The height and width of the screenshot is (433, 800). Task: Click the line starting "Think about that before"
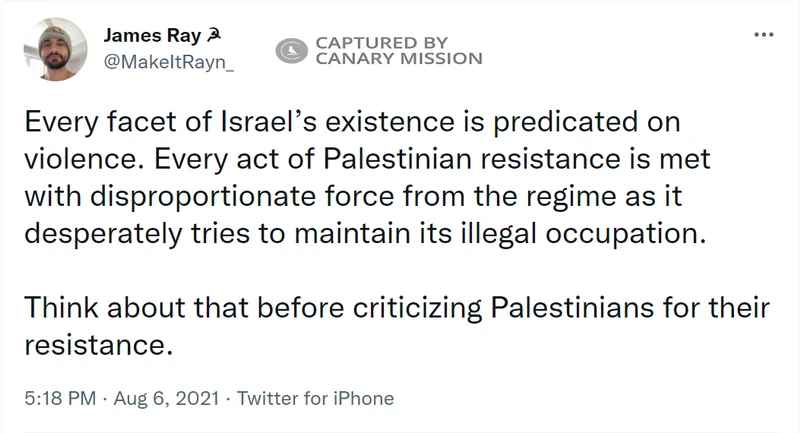397,309
